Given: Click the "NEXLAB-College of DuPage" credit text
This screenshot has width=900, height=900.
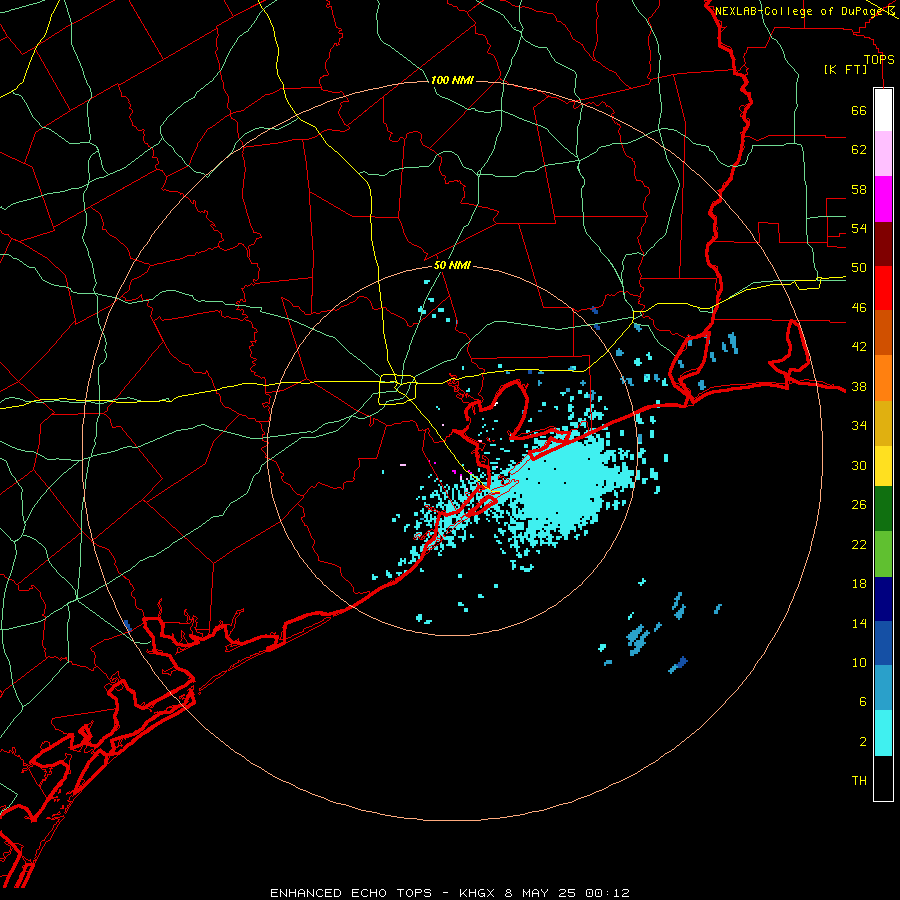Looking at the screenshot, I should tap(800, 11).
